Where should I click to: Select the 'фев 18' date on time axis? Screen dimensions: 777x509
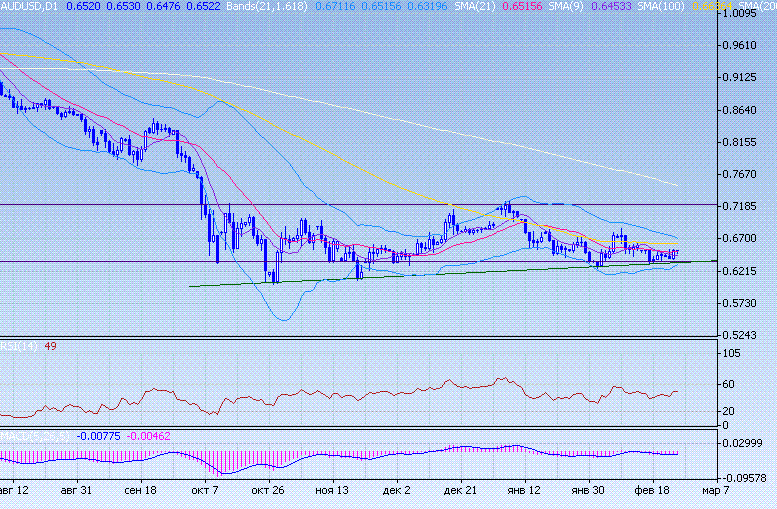pyautogui.click(x=654, y=491)
